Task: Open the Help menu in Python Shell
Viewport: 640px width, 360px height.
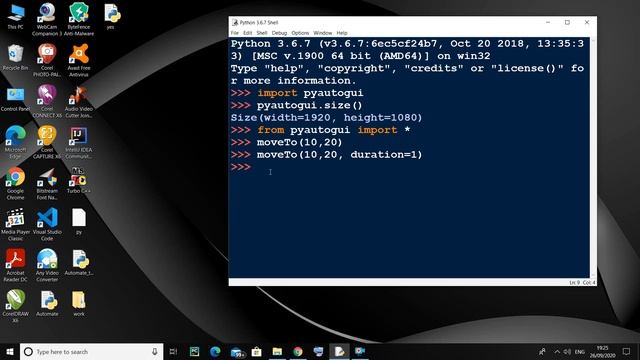Action: point(342,33)
